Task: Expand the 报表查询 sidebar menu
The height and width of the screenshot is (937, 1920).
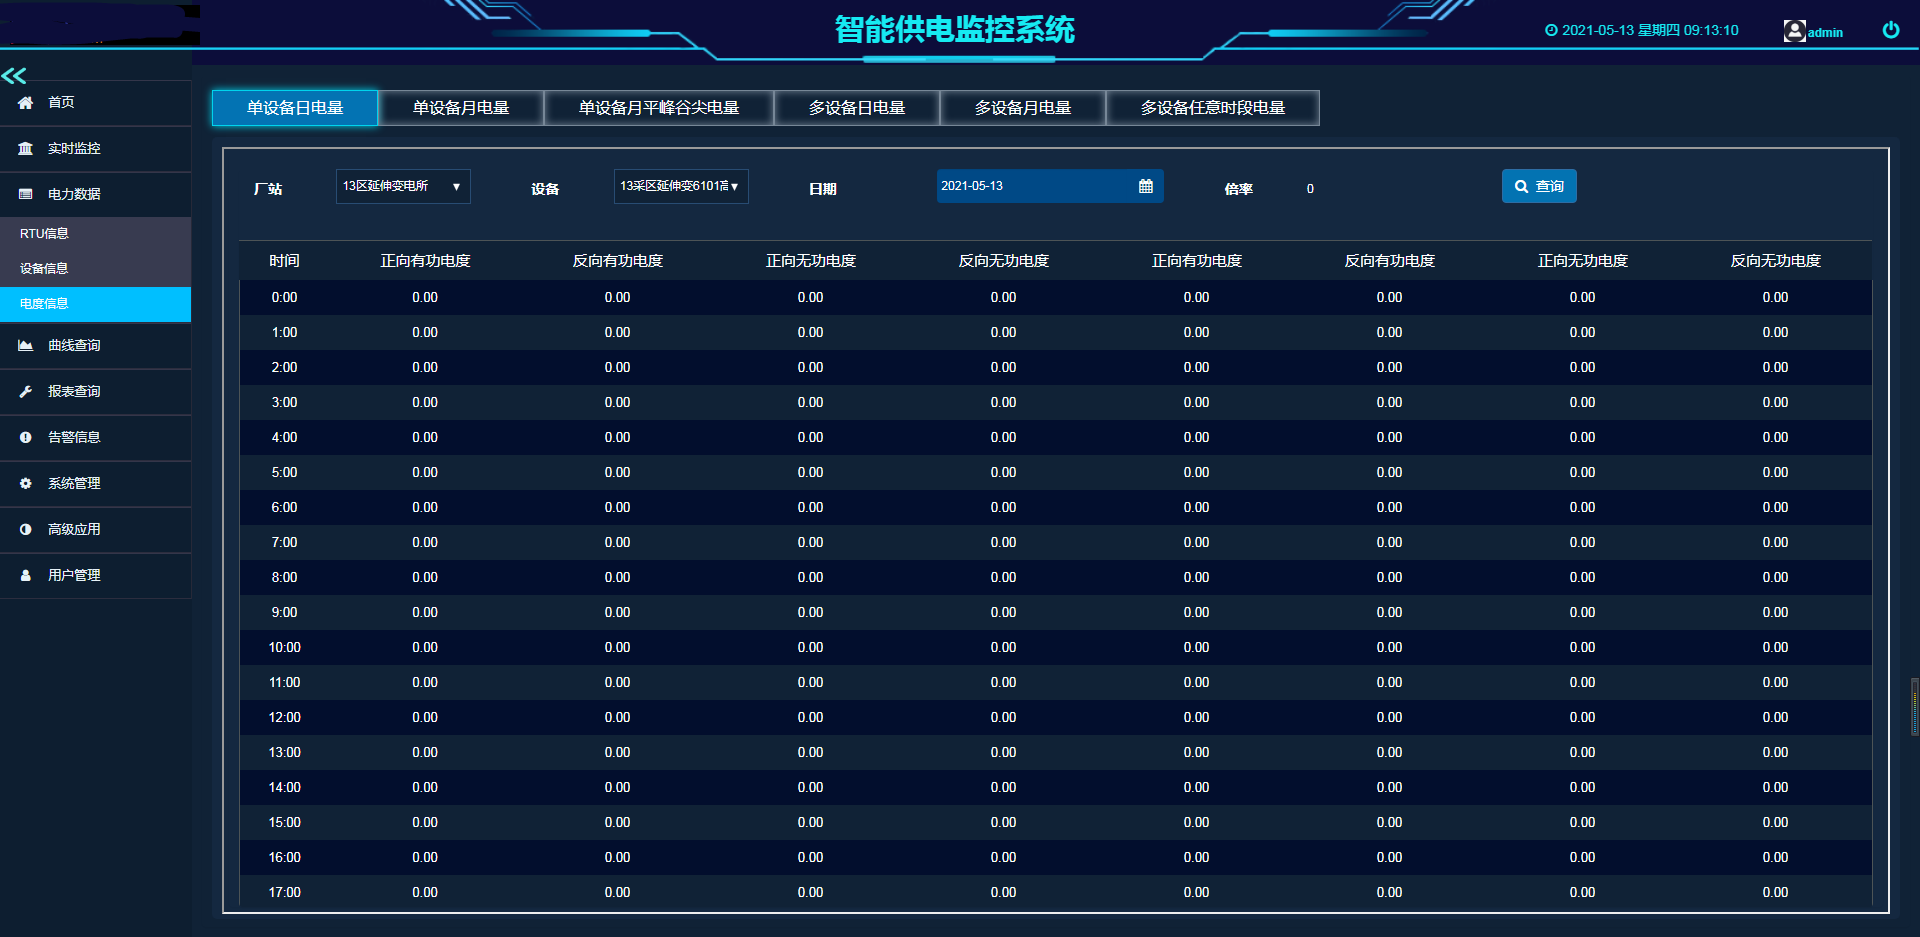Action: [x=74, y=392]
